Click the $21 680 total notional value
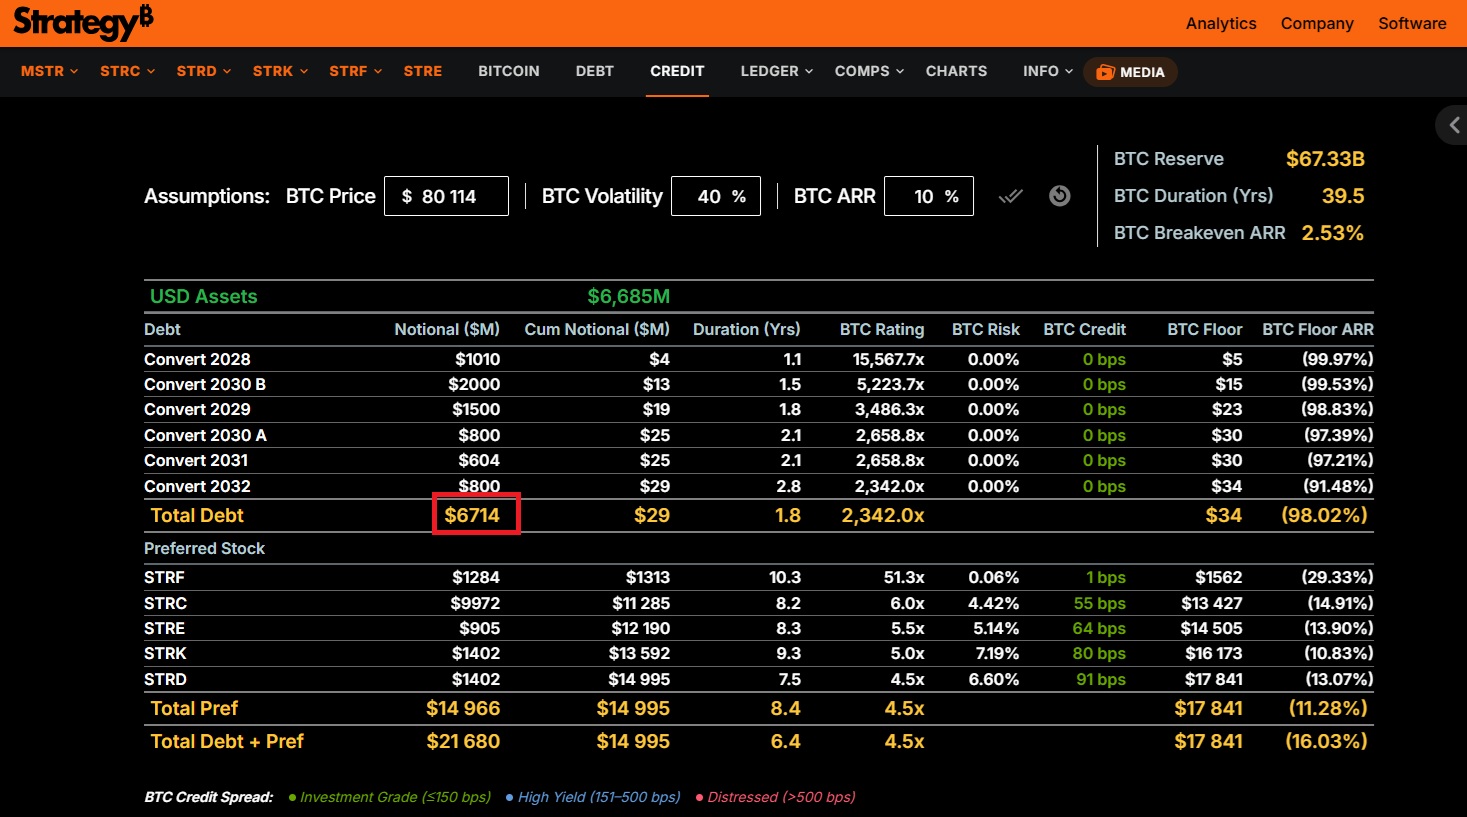The width and height of the screenshot is (1467, 817). coord(463,741)
